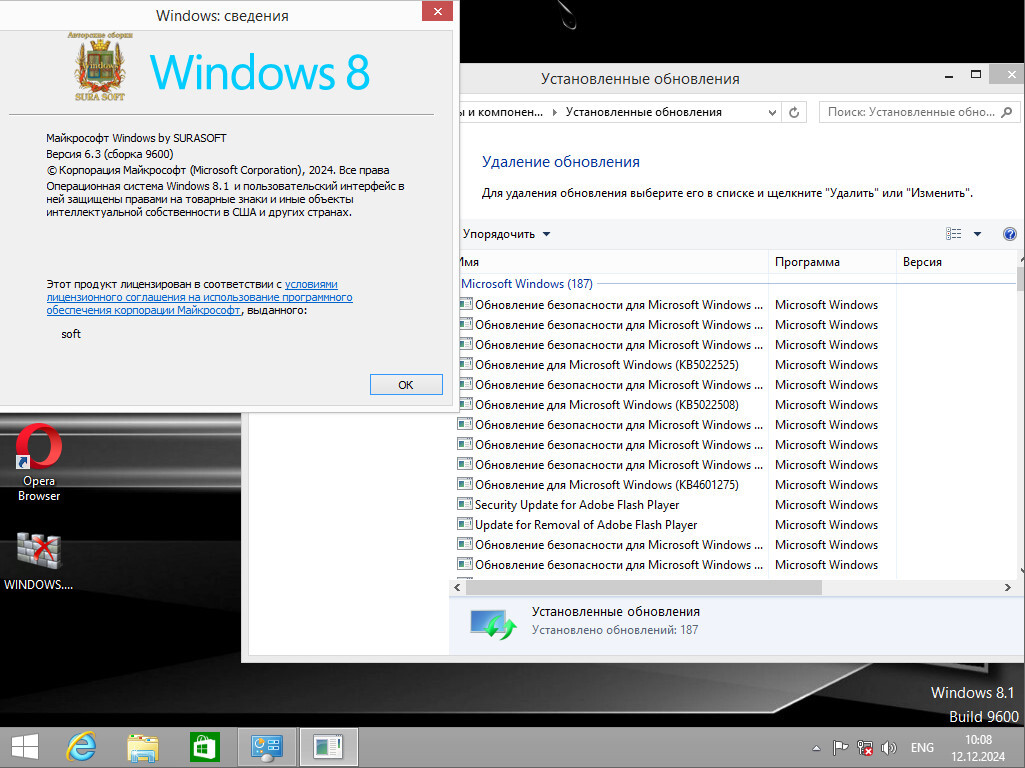Open the Windows Store taskbar icon
The height and width of the screenshot is (768, 1025).
(x=205, y=747)
